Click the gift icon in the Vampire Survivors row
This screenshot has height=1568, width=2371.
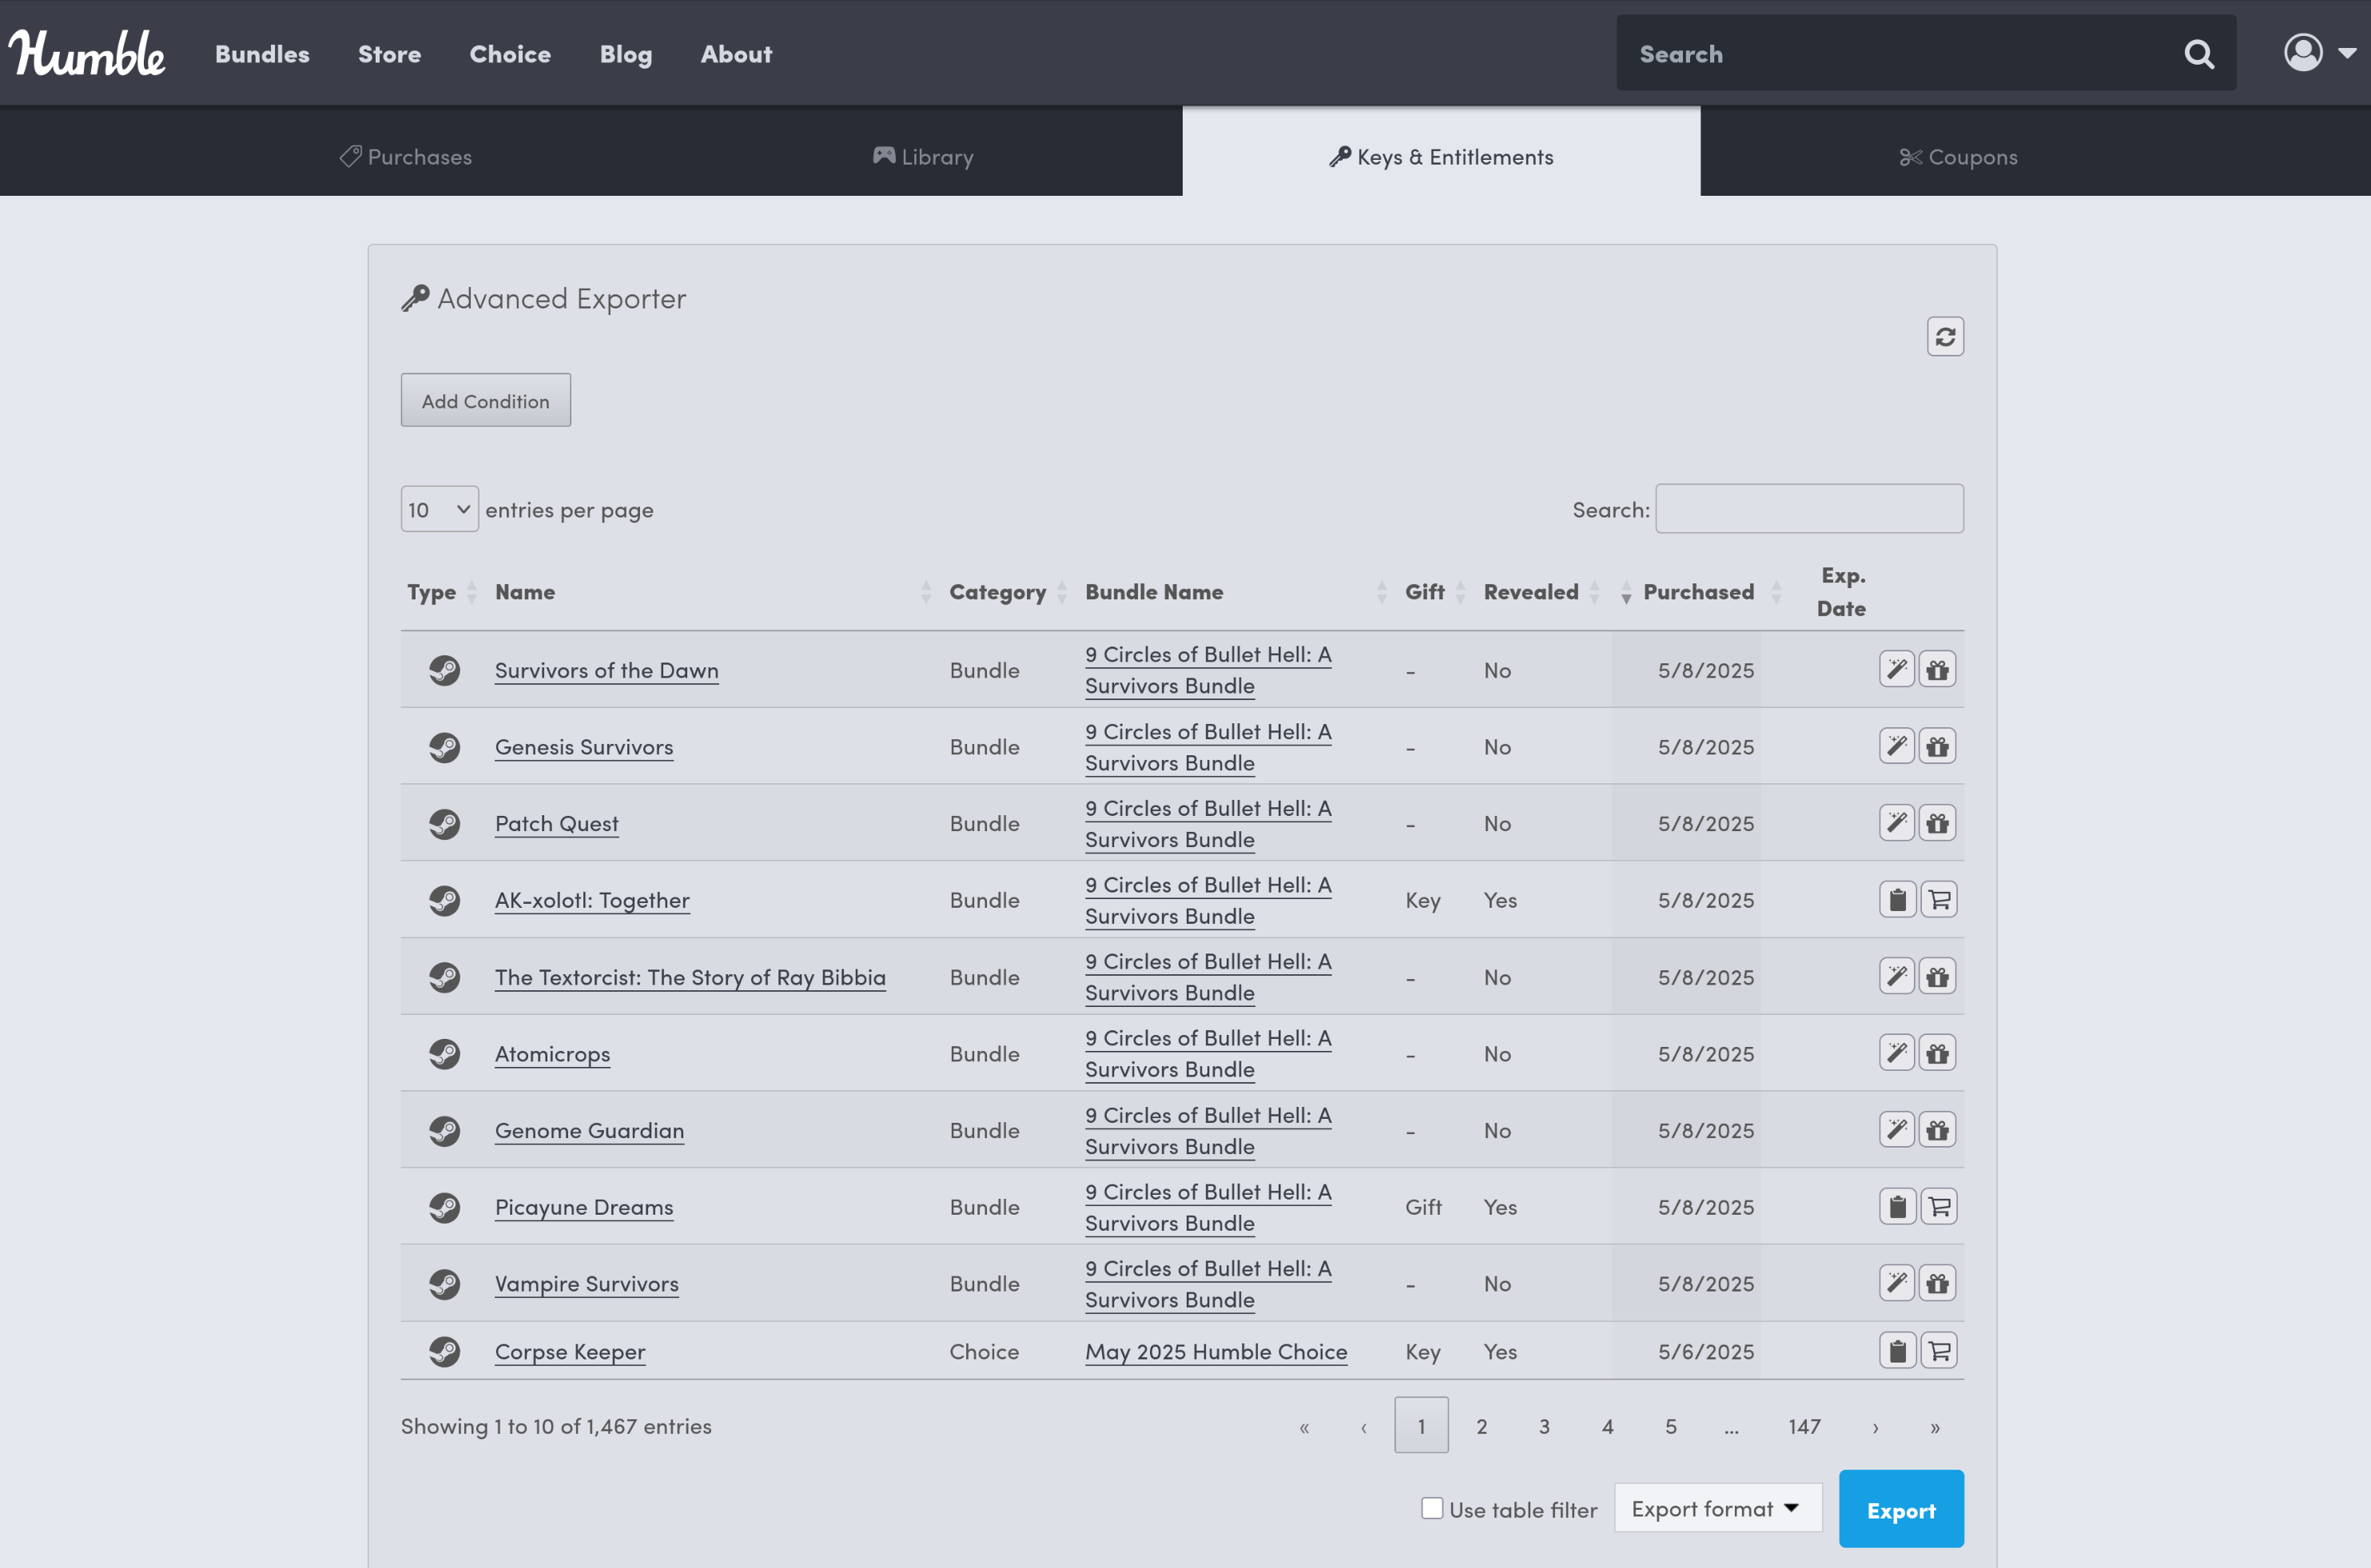[1937, 1284]
